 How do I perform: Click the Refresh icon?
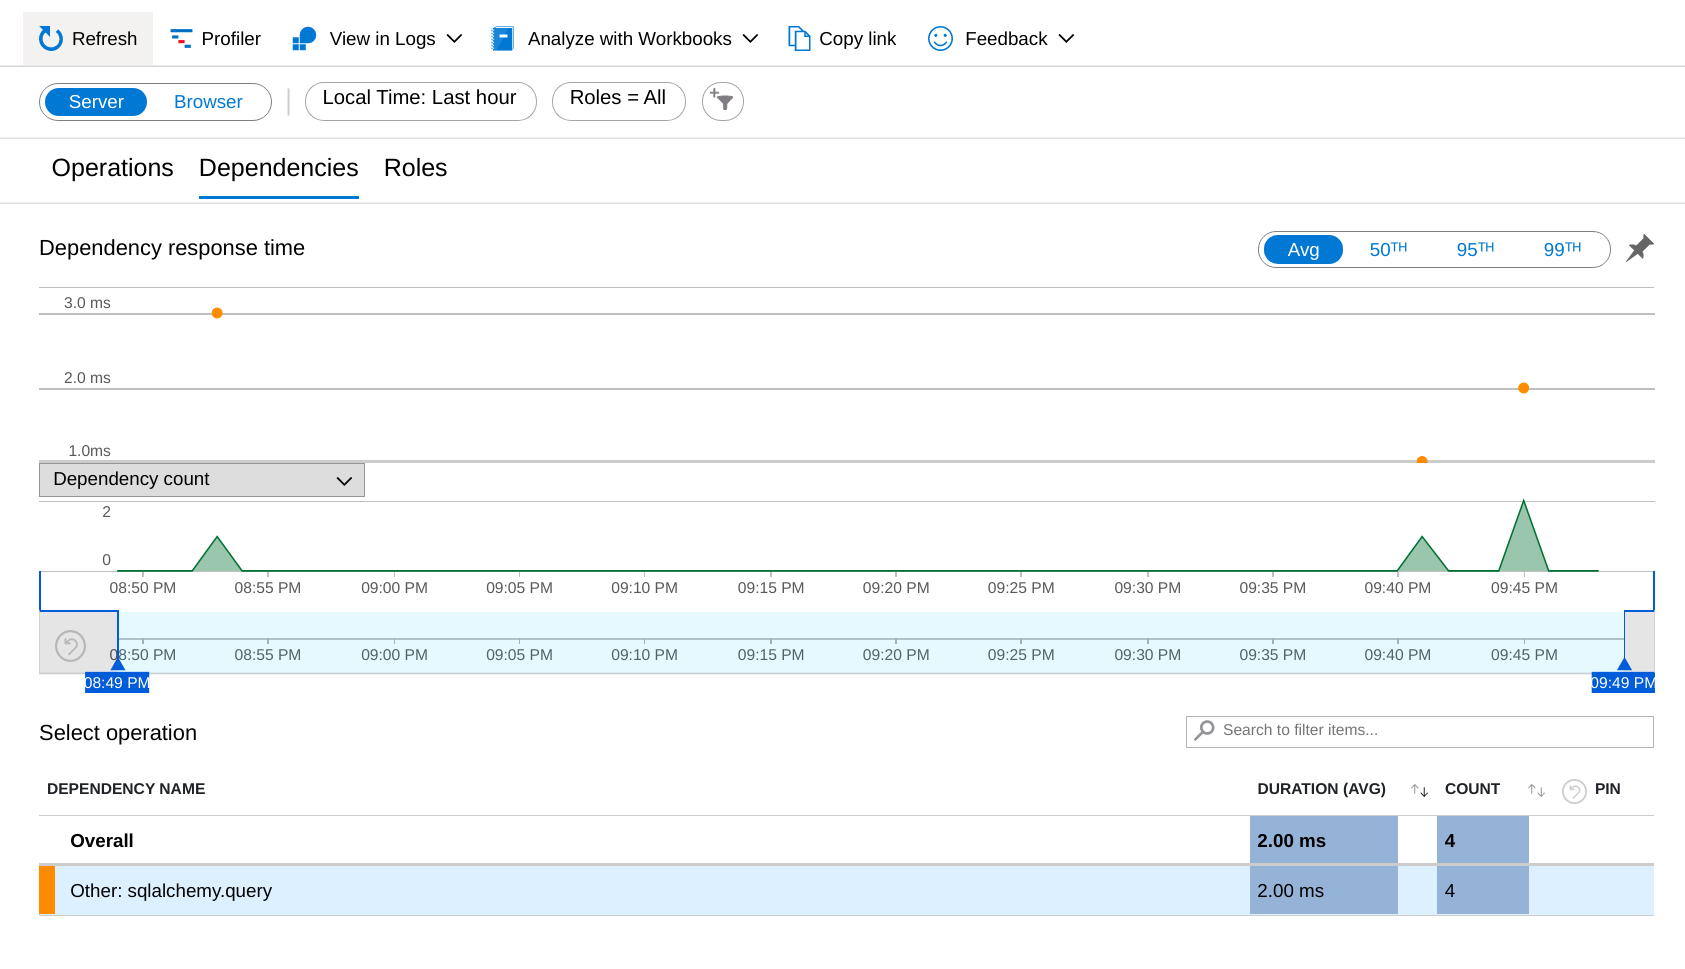[49, 38]
